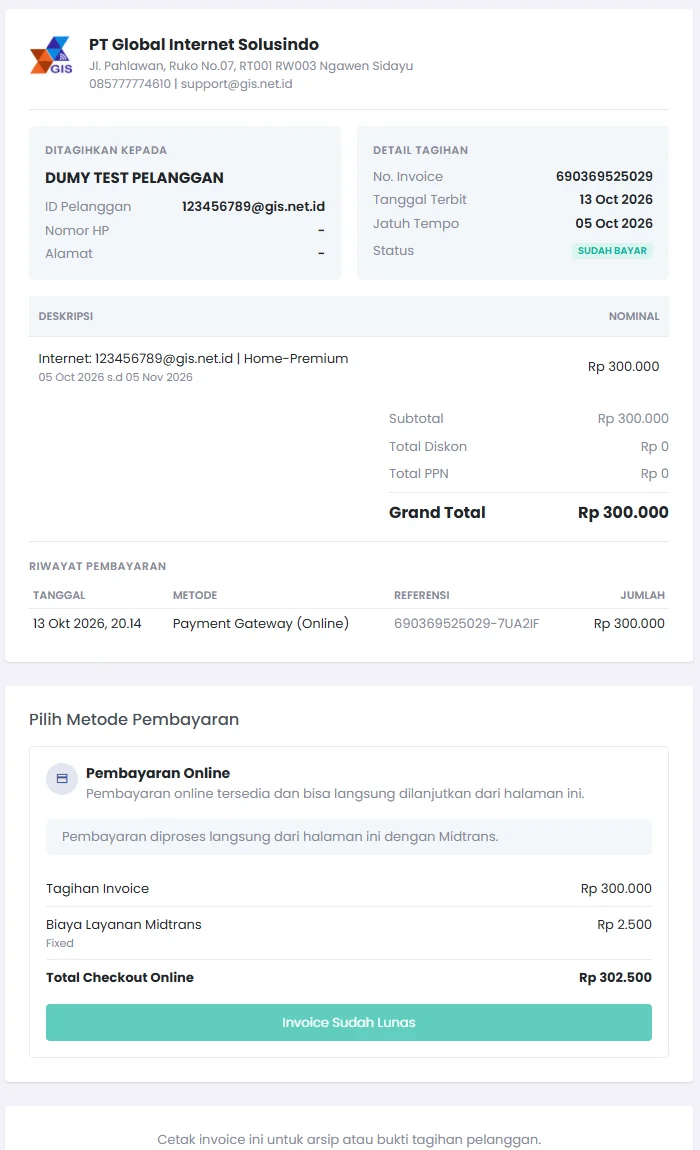Image resolution: width=700 pixels, height=1150 pixels.
Task: Click the Nomor HP label
Action: click(x=77, y=230)
